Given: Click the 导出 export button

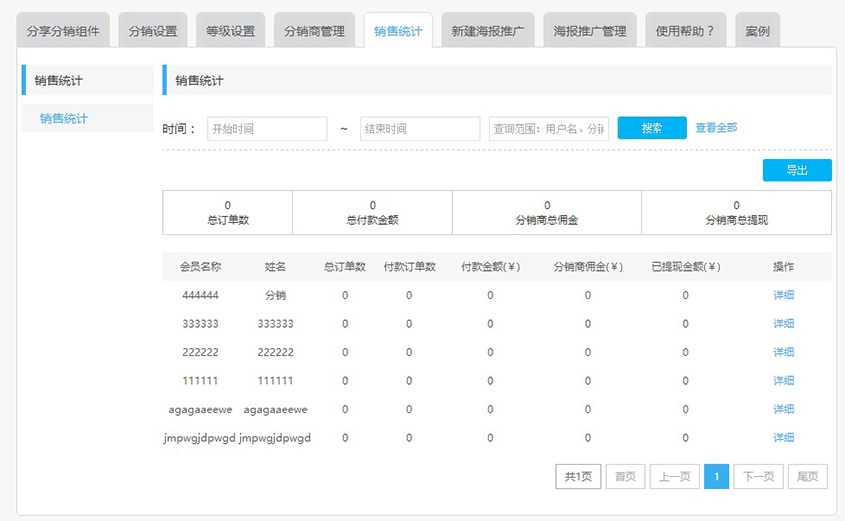Looking at the screenshot, I should click(x=796, y=170).
